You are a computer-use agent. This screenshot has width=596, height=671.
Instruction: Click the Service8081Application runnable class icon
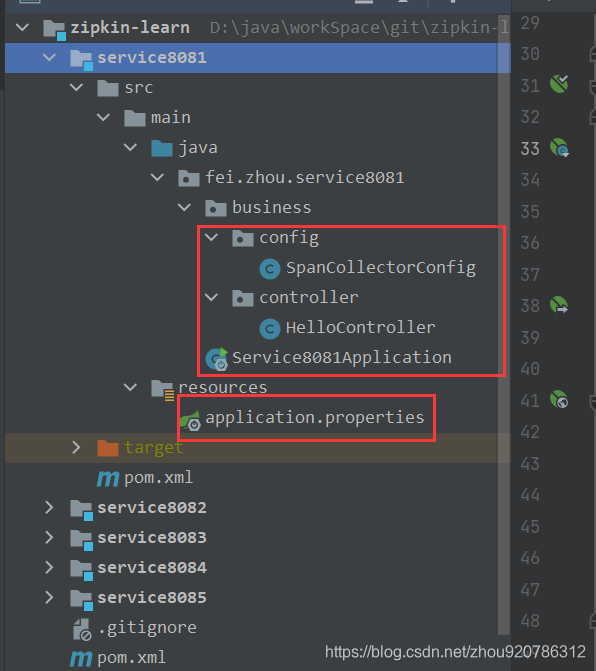pos(216,359)
